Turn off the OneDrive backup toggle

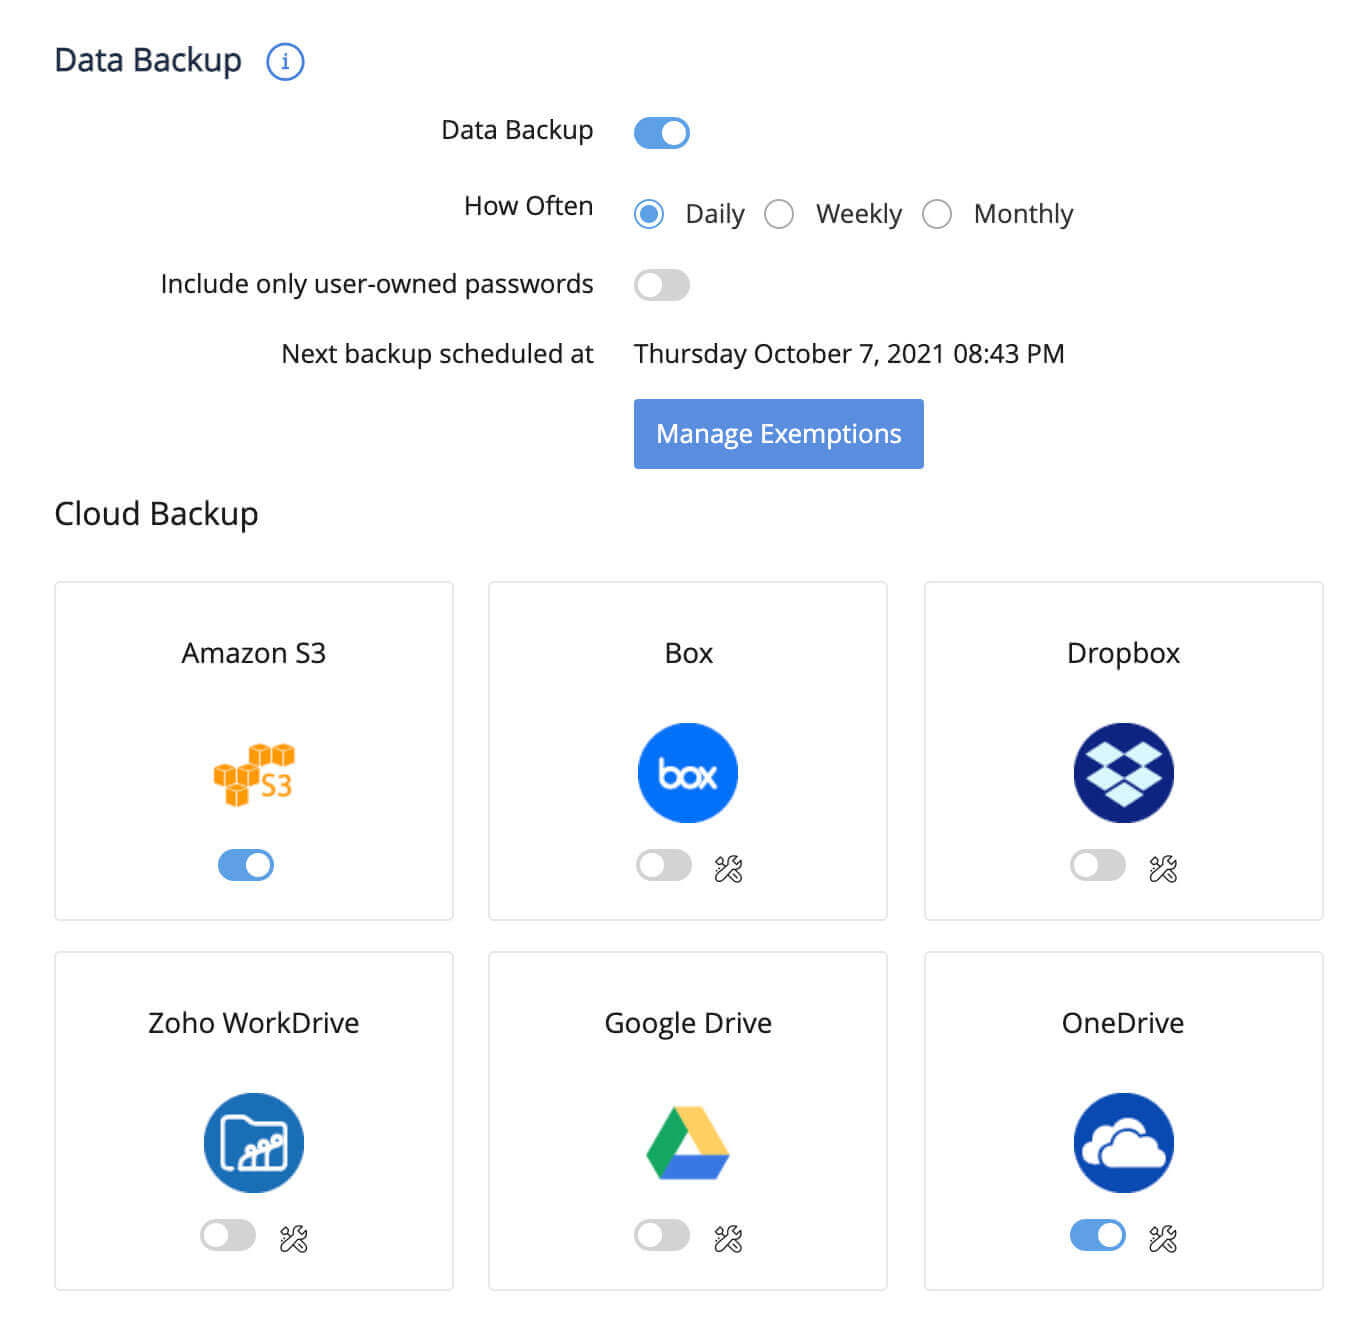(1097, 1235)
